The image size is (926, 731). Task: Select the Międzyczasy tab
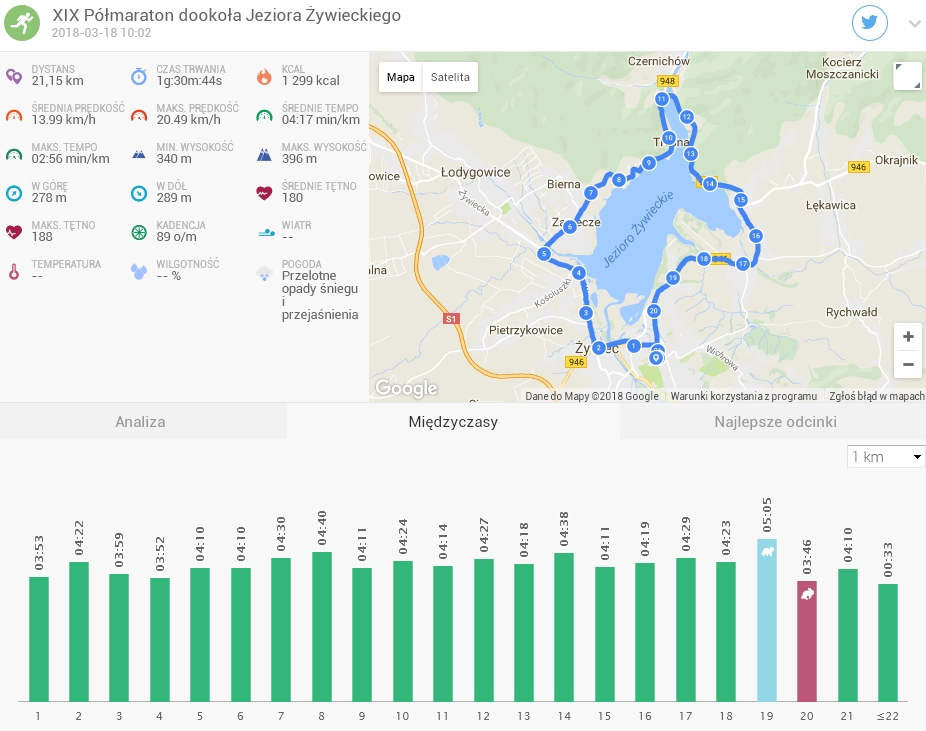(x=453, y=422)
